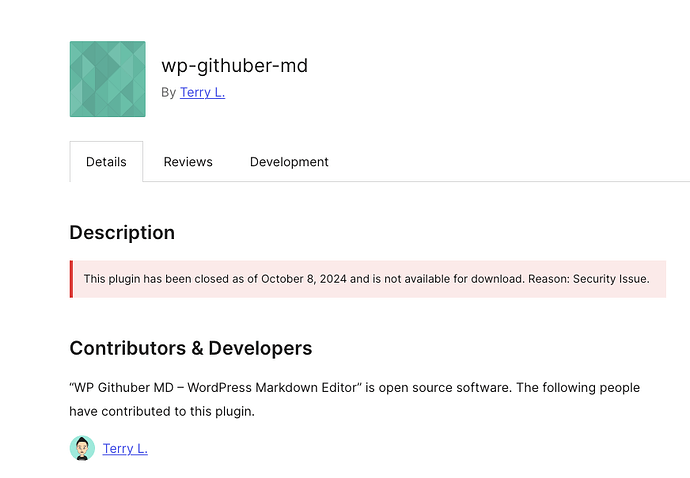
Task: Follow the Terry L. link beside the avatar
Action: [x=125, y=449]
